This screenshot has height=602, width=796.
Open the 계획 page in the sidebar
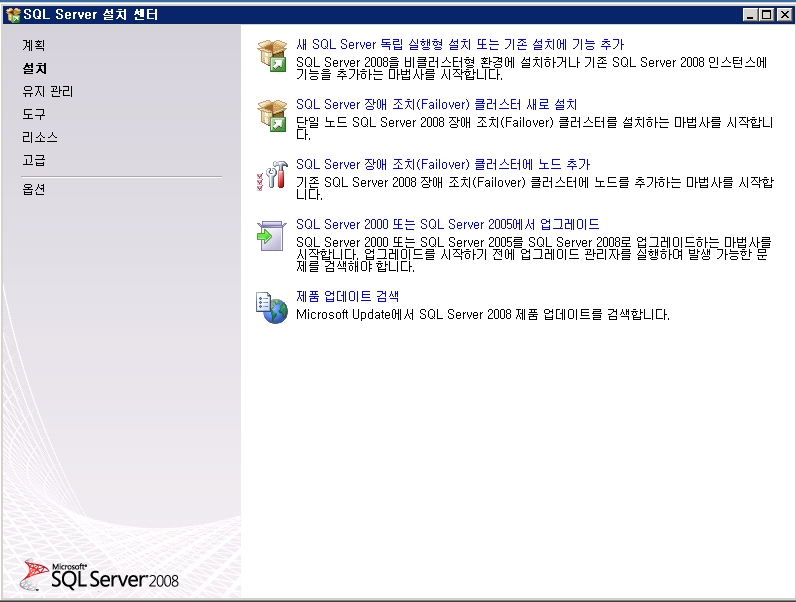pyautogui.click(x=34, y=45)
